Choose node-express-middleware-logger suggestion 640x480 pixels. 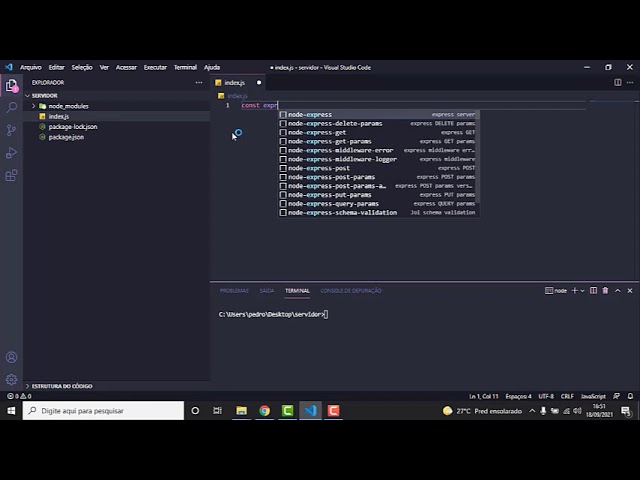[378, 159]
